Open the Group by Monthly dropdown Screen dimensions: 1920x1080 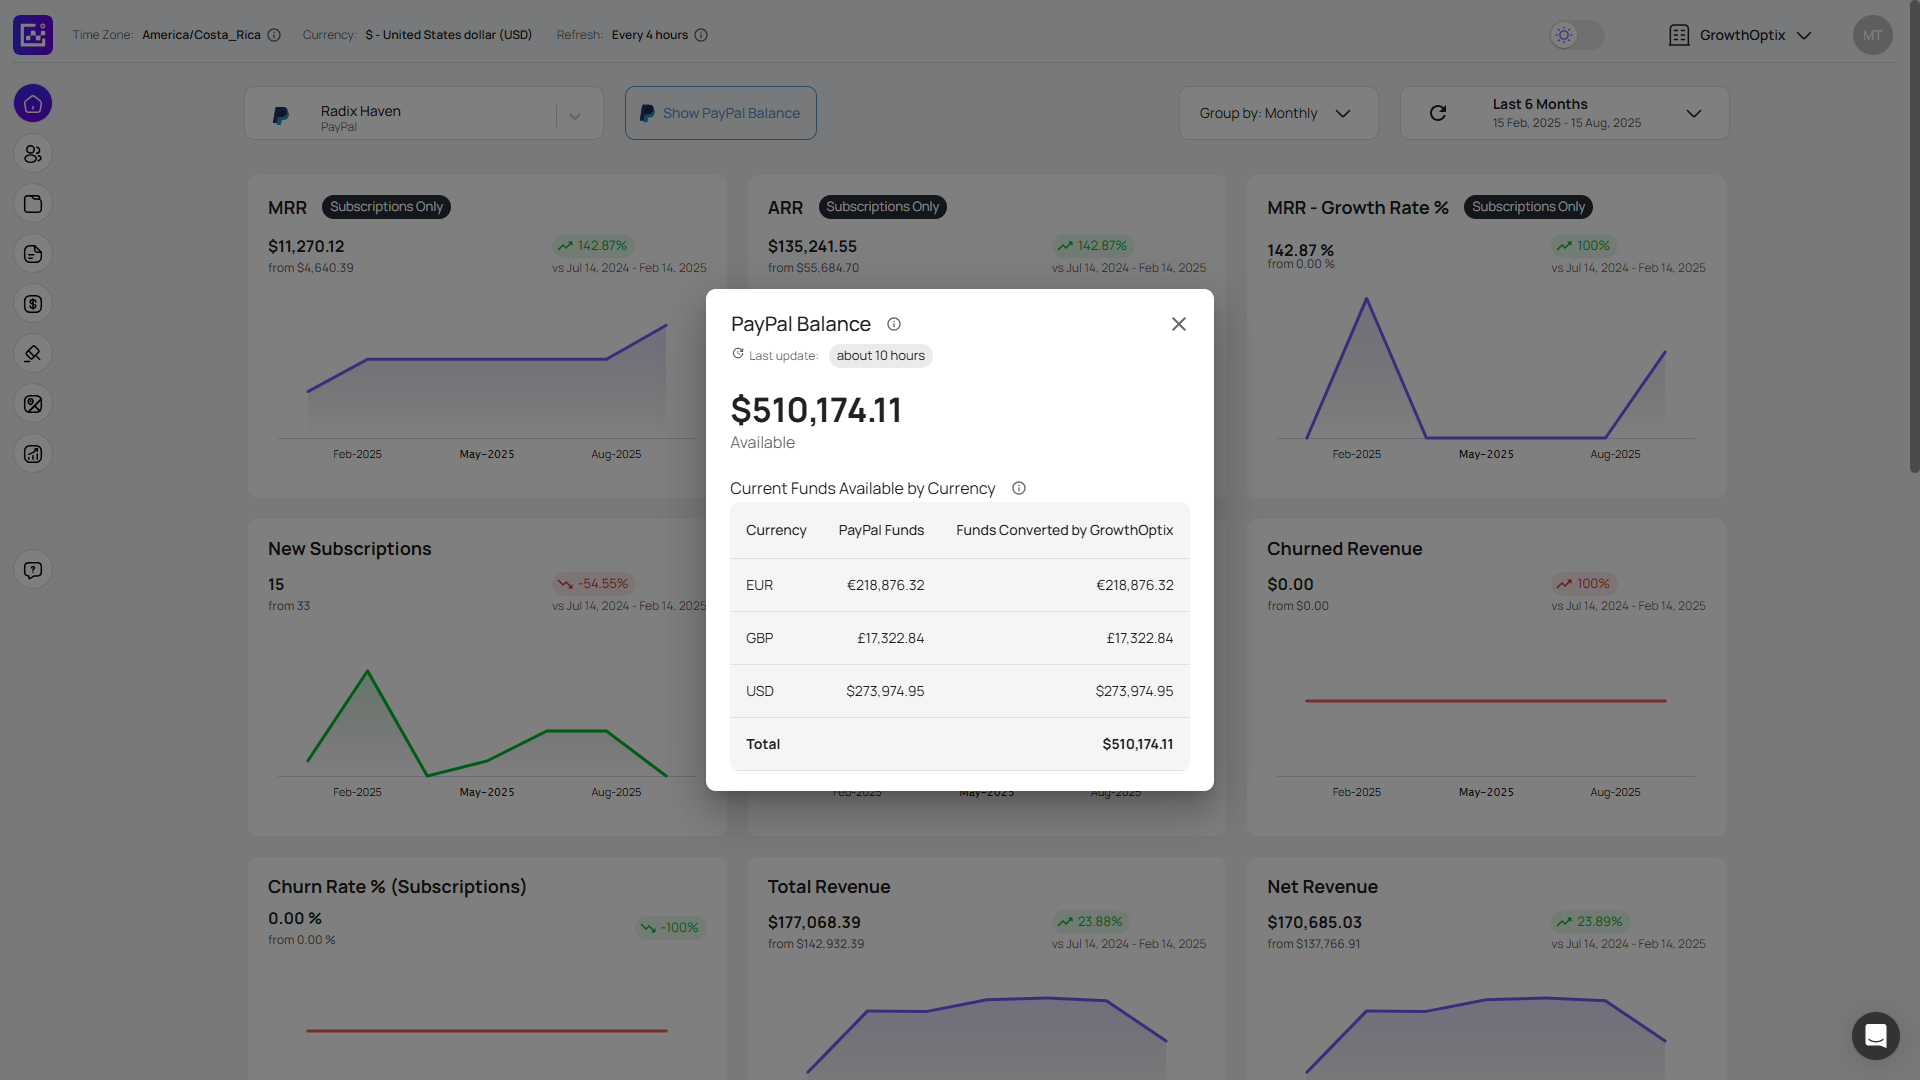point(1278,113)
